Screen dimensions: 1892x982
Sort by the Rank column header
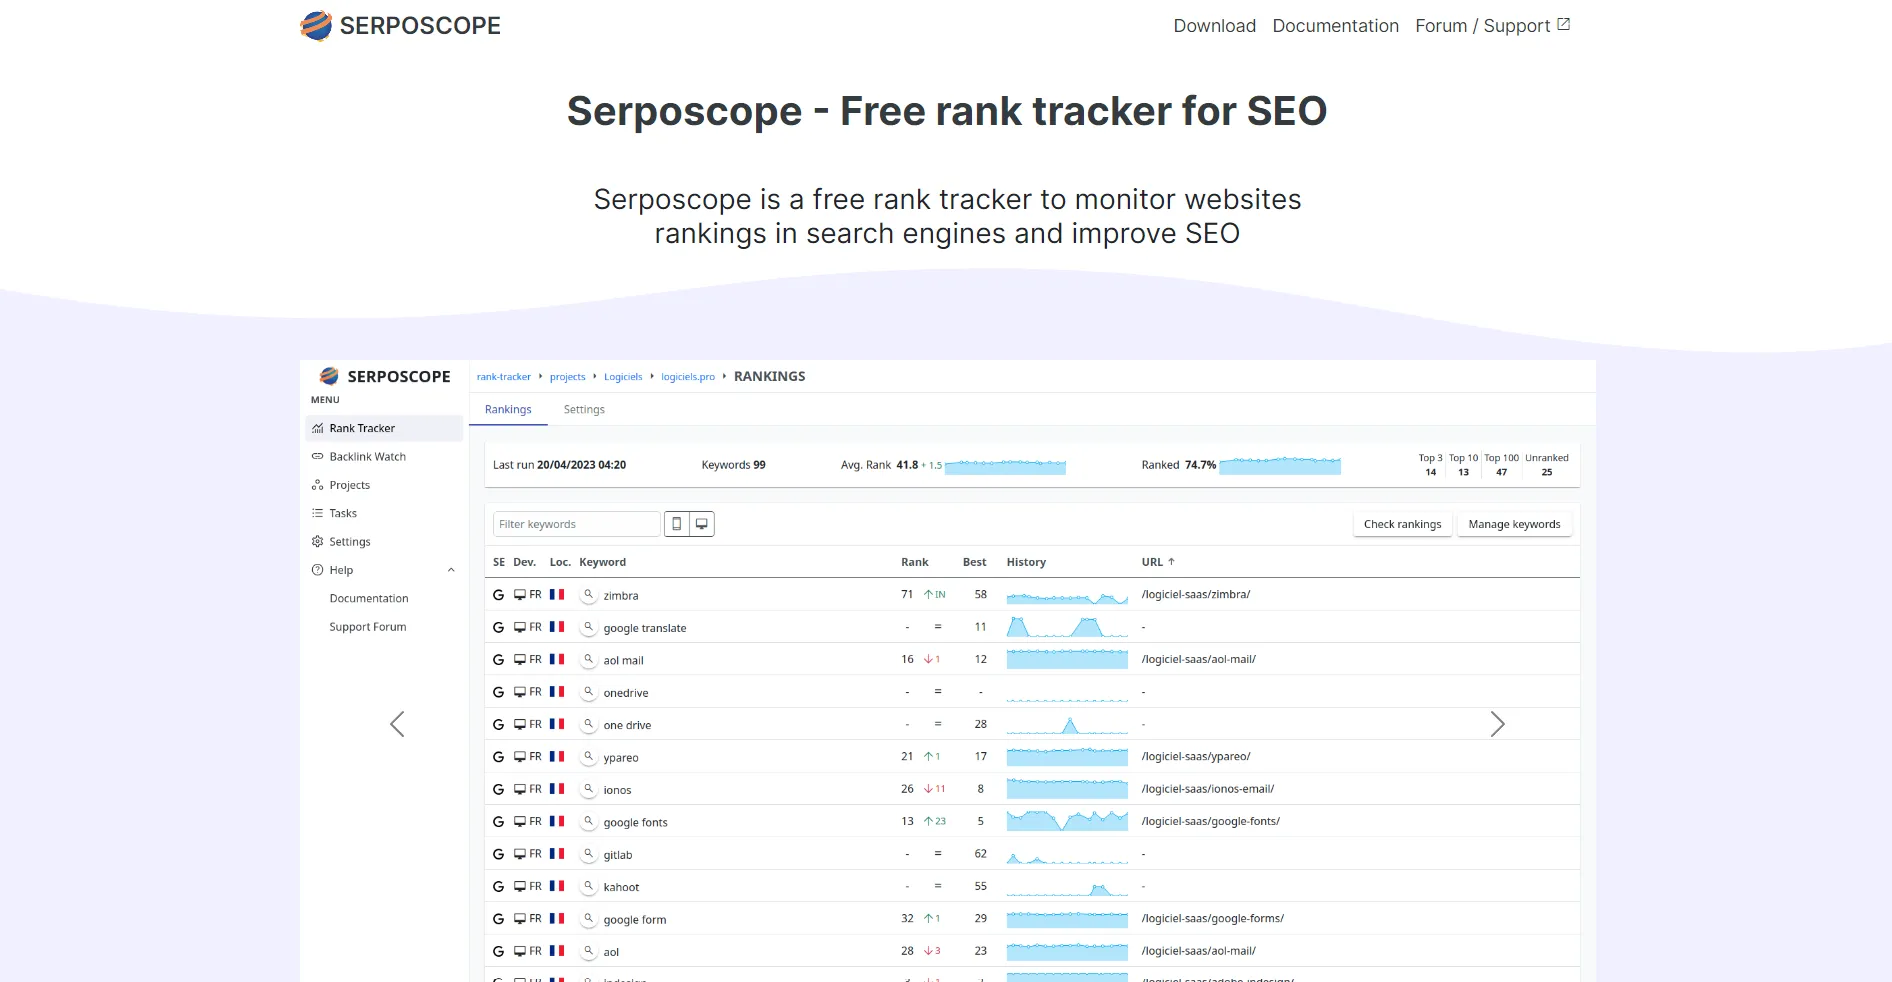[x=914, y=562]
